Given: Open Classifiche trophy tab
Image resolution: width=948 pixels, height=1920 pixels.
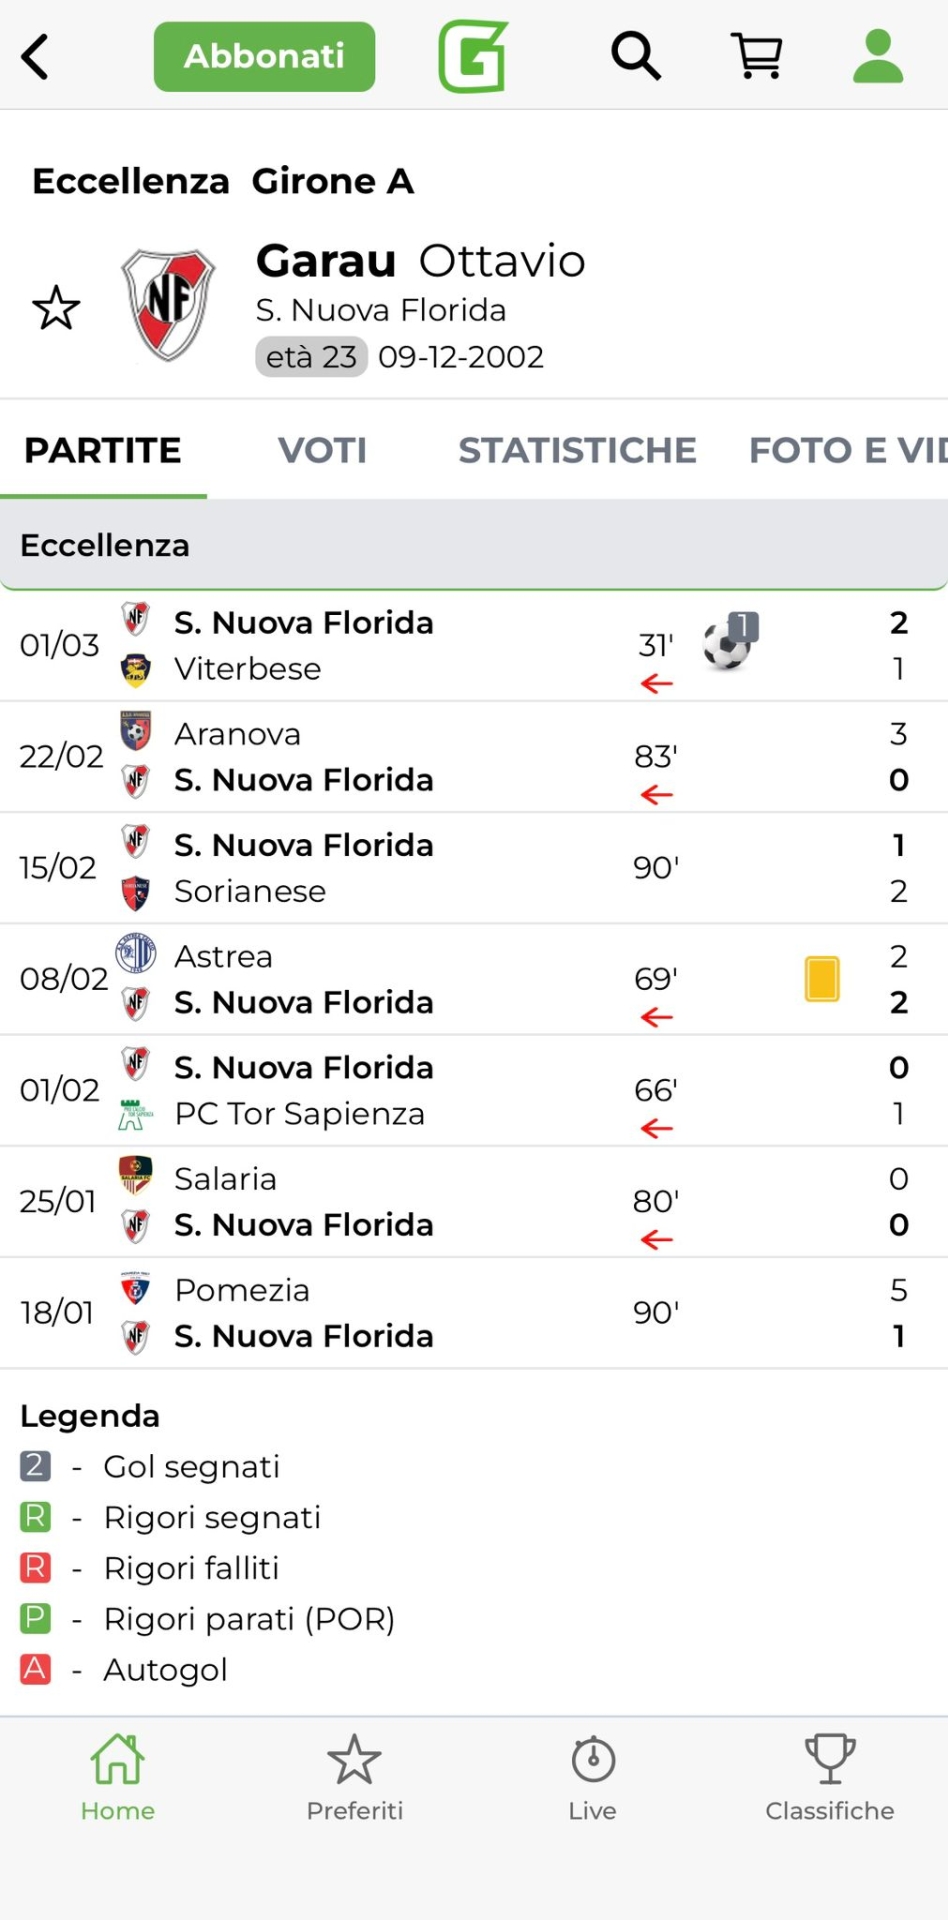Looking at the screenshot, I should click(829, 1777).
